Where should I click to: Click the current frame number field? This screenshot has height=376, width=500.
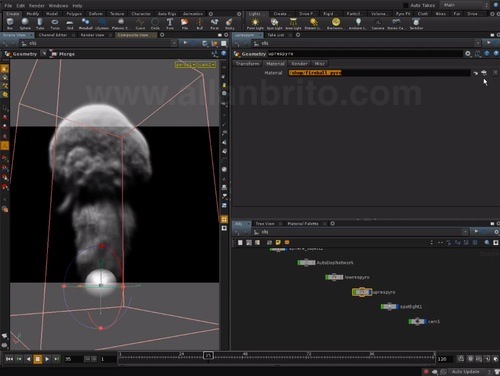click(x=73, y=359)
